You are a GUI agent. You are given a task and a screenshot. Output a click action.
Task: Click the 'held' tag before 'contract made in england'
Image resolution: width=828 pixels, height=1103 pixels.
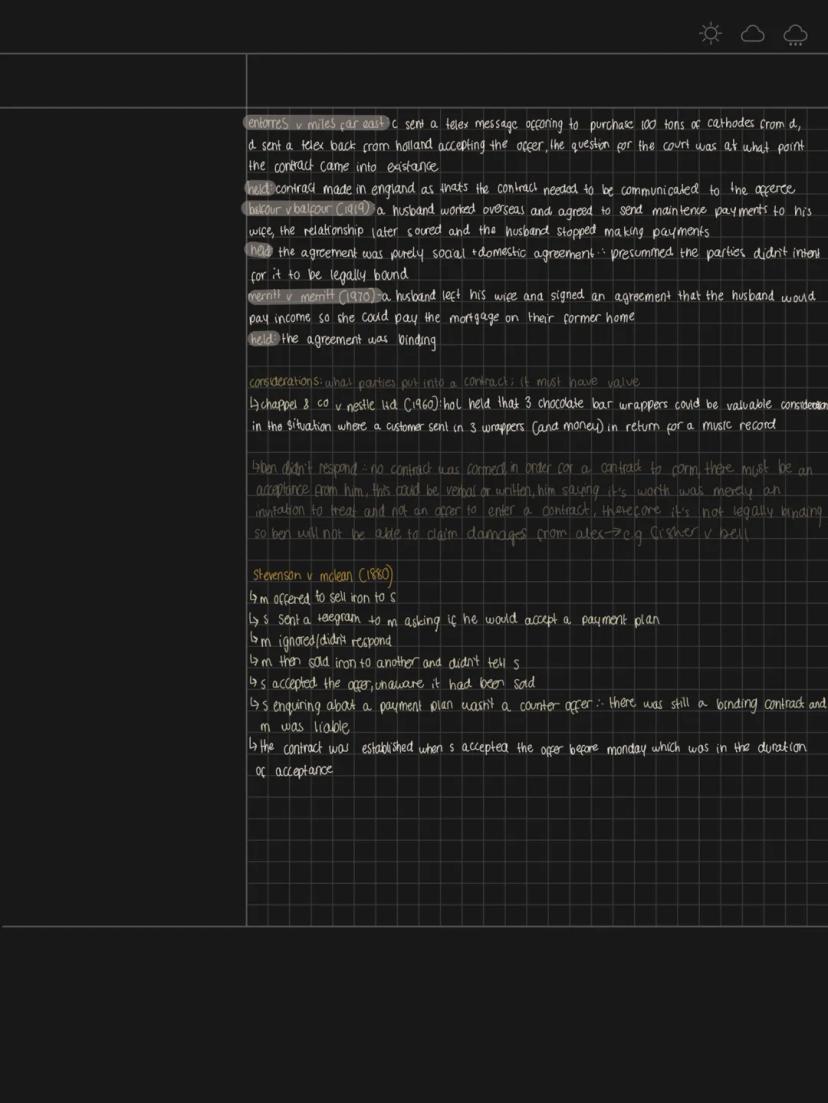260,189
